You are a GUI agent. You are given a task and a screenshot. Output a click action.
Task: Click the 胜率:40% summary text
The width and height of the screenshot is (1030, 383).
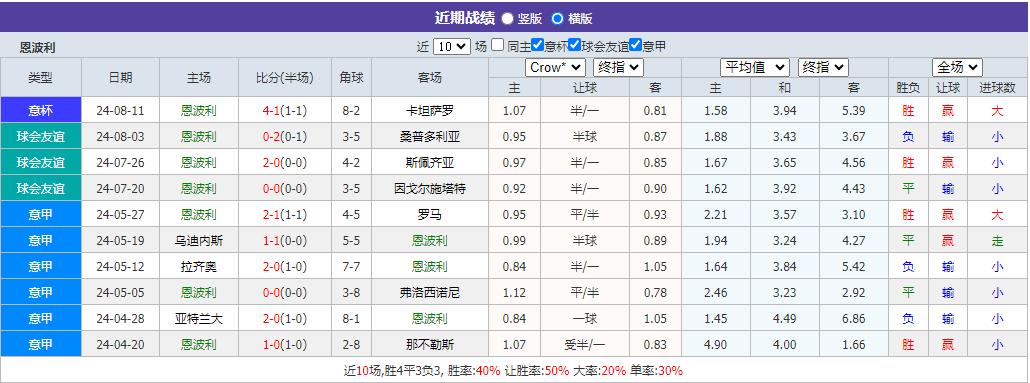[474, 370]
